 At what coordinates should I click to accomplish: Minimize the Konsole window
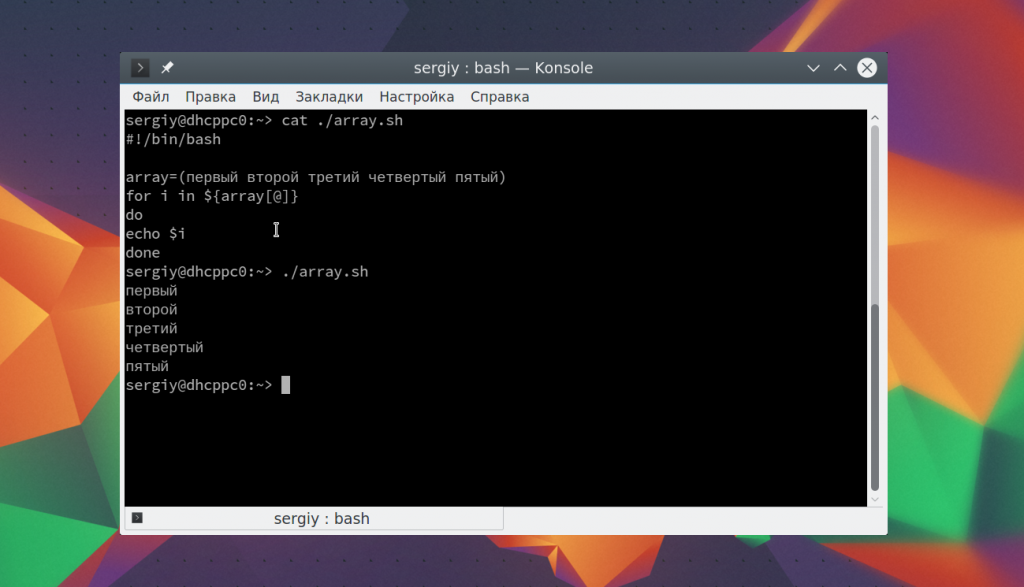tap(815, 68)
